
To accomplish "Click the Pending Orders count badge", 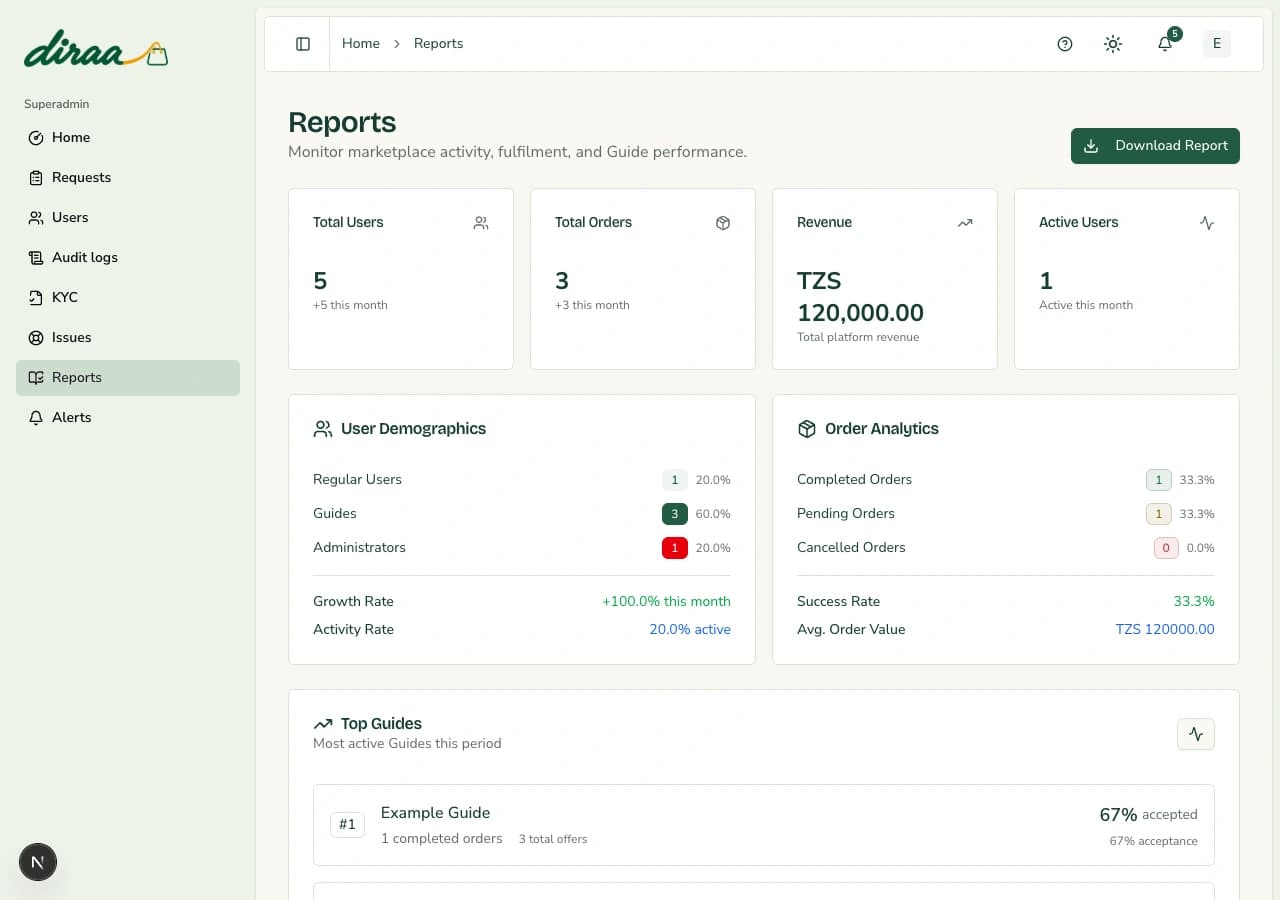I will [x=1159, y=514].
